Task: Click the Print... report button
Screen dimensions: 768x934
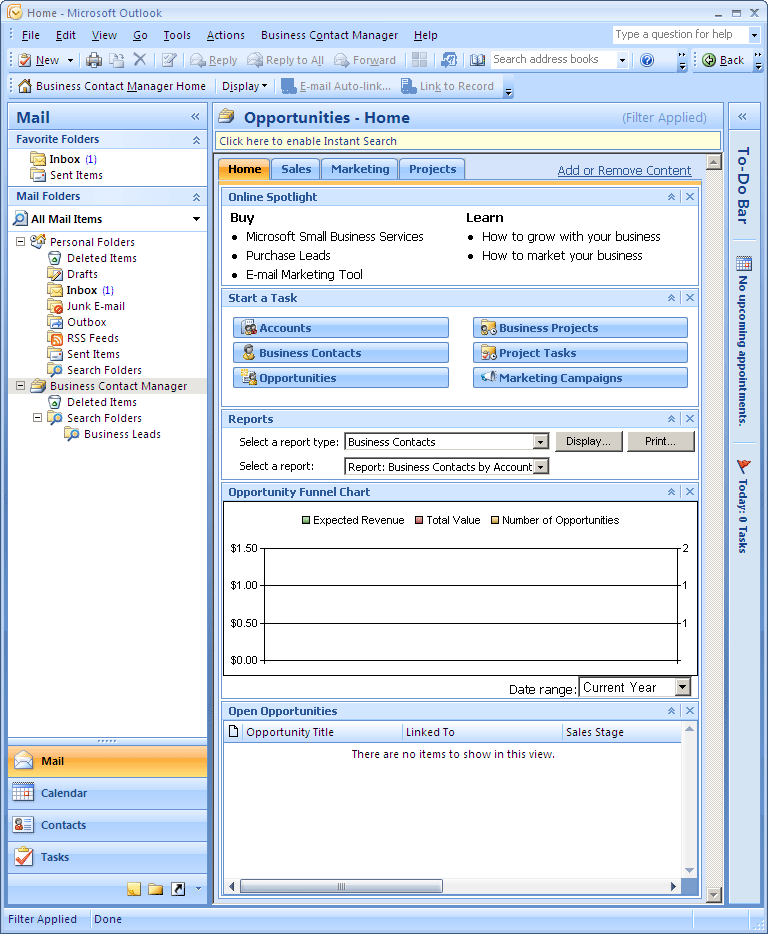Action: (x=661, y=441)
